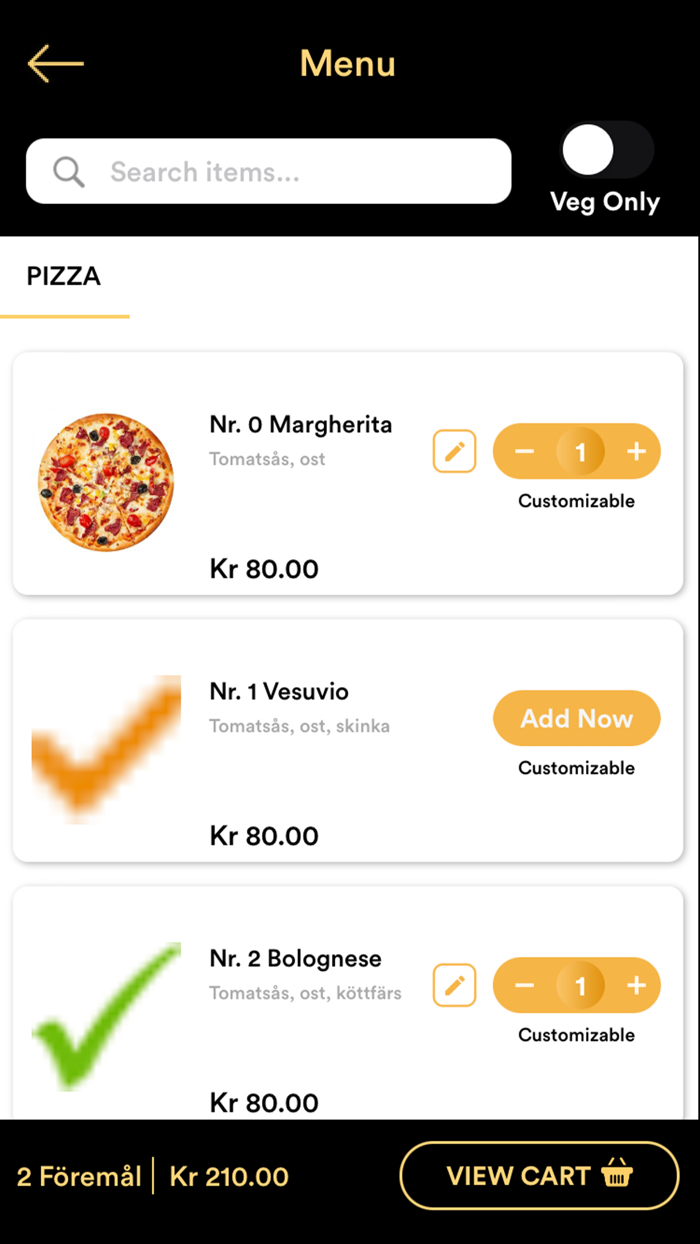Tap the minus icon for Nr. 0 Margherita
Viewport: 700px width, 1244px height.
click(522, 451)
